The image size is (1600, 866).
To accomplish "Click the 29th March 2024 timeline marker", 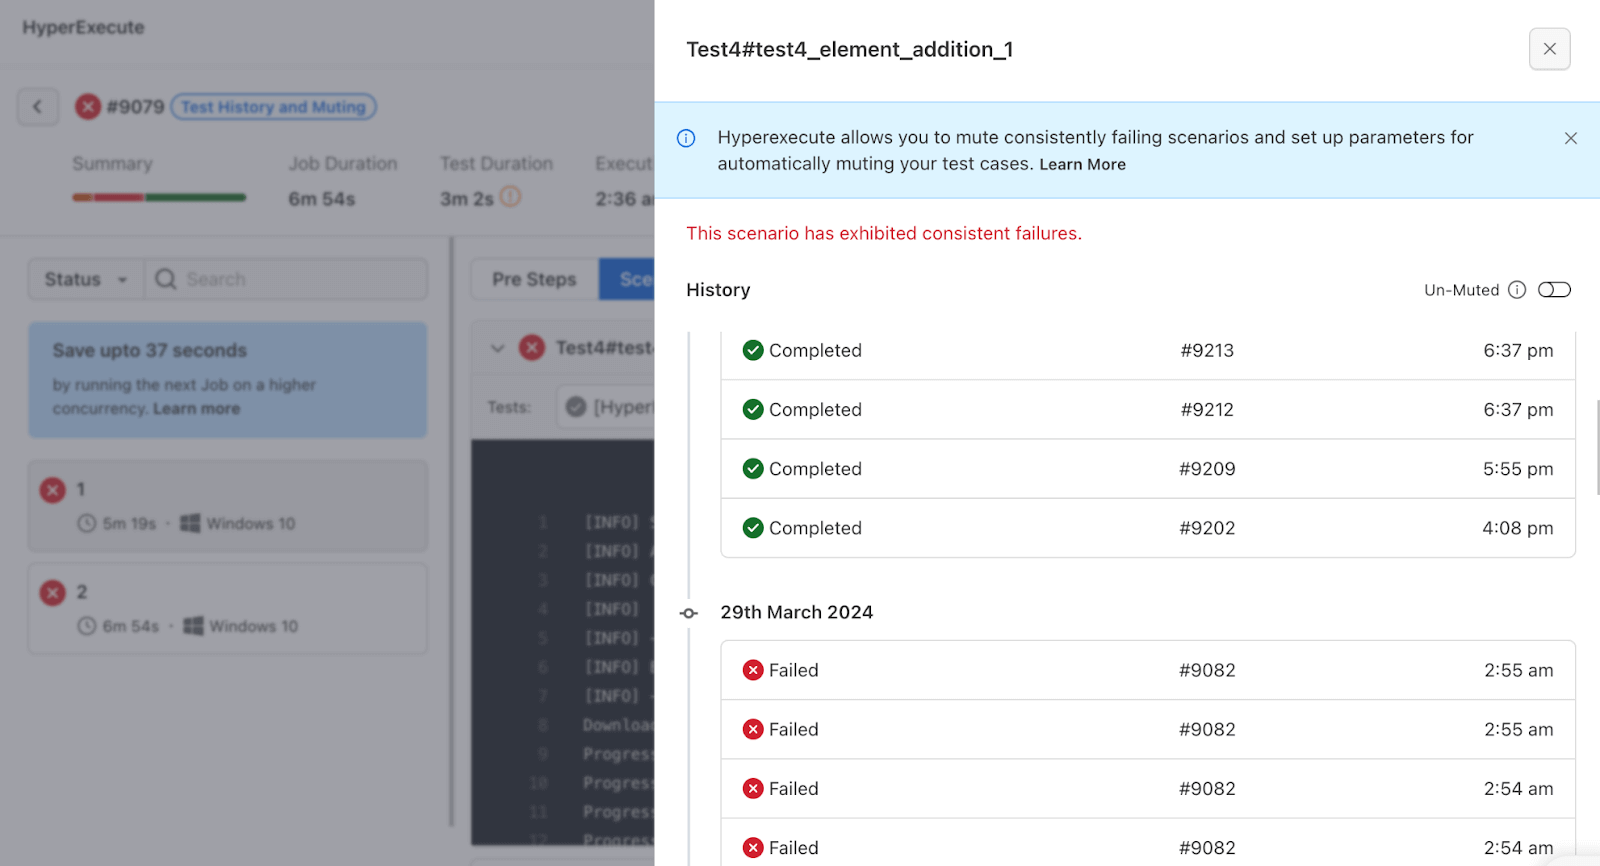I will click(689, 613).
